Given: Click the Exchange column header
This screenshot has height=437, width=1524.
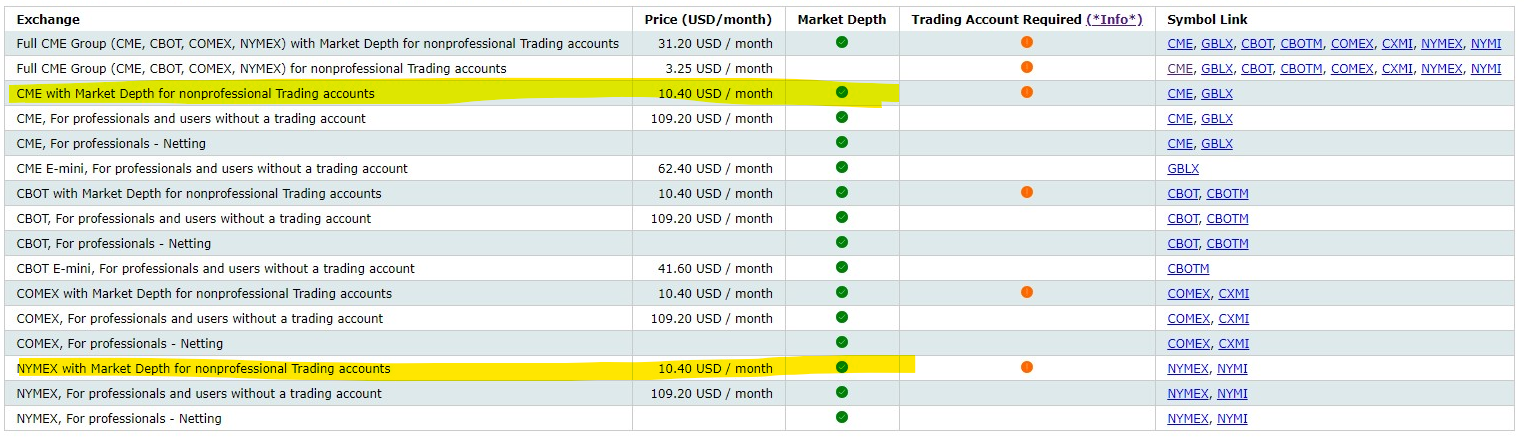Looking at the screenshot, I should click(x=48, y=19).
